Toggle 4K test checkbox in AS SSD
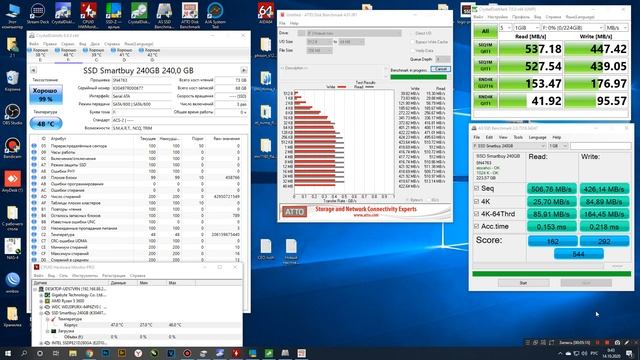Image resolution: width=640 pixels, height=360 pixels. (476, 201)
